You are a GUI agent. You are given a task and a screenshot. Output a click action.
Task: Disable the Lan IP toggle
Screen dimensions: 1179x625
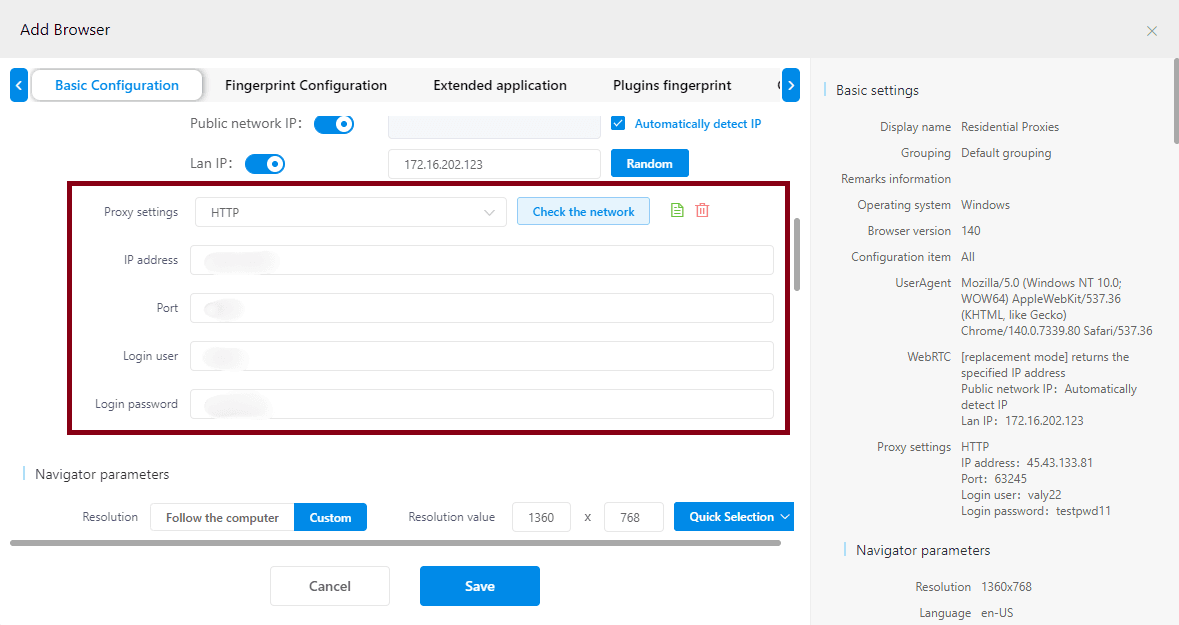click(x=265, y=163)
